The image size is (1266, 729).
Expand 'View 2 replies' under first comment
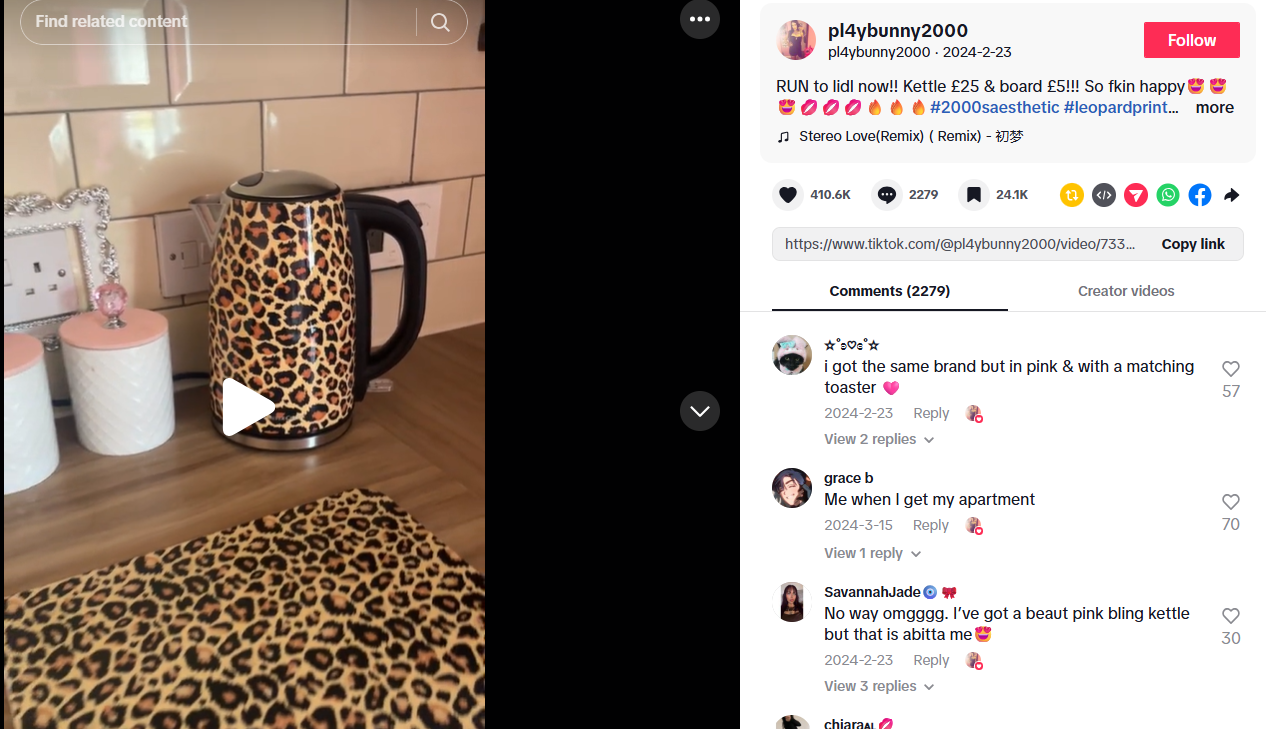[879, 439]
